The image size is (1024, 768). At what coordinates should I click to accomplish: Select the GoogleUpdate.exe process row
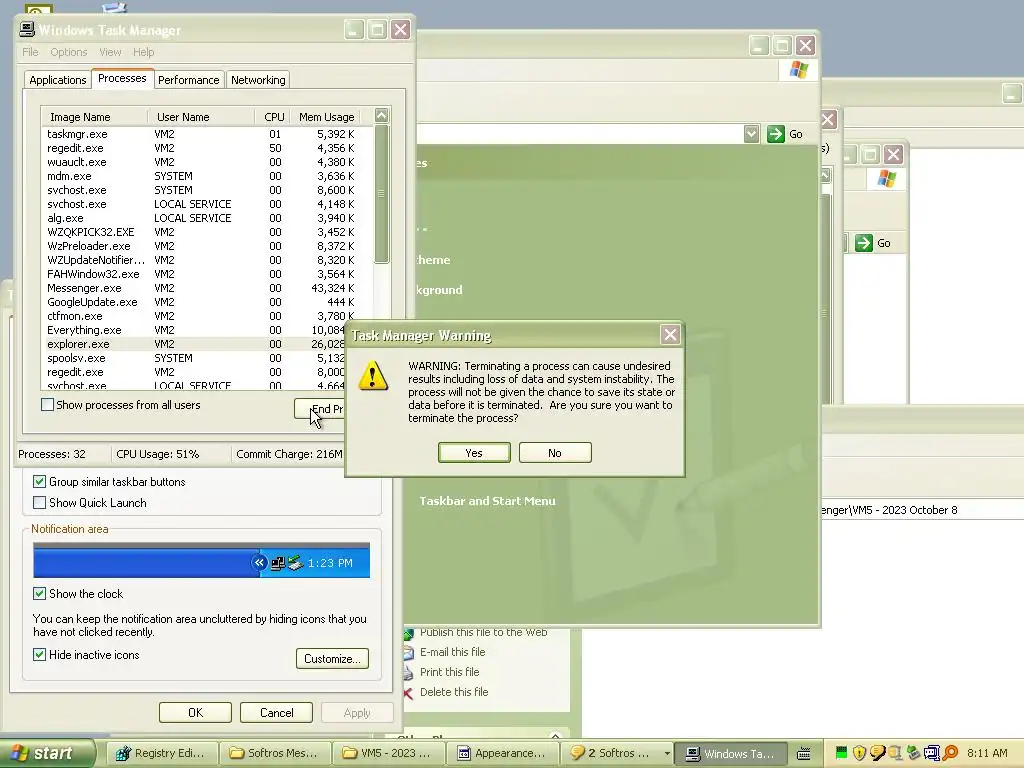coord(207,302)
